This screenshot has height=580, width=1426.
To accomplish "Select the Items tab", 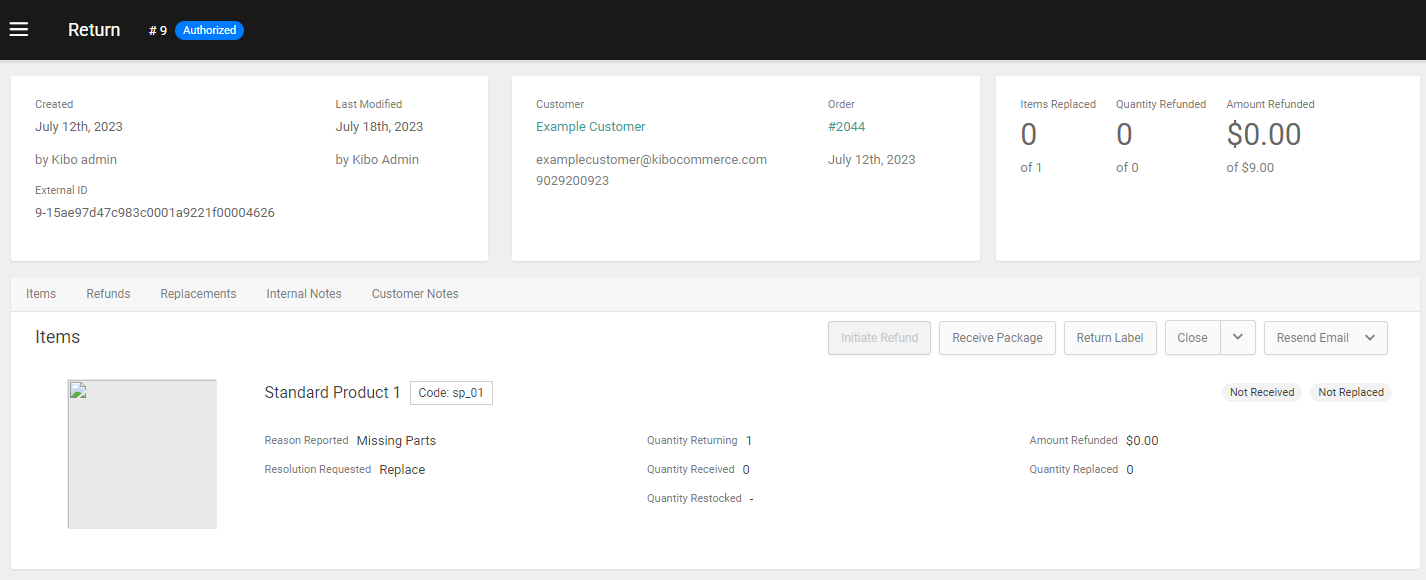I will (40, 293).
